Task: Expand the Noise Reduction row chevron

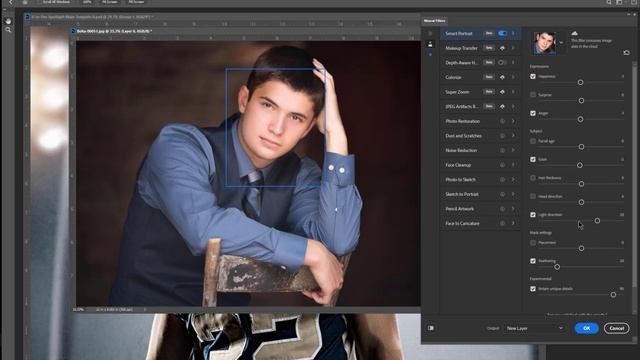Action: tap(513, 151)
